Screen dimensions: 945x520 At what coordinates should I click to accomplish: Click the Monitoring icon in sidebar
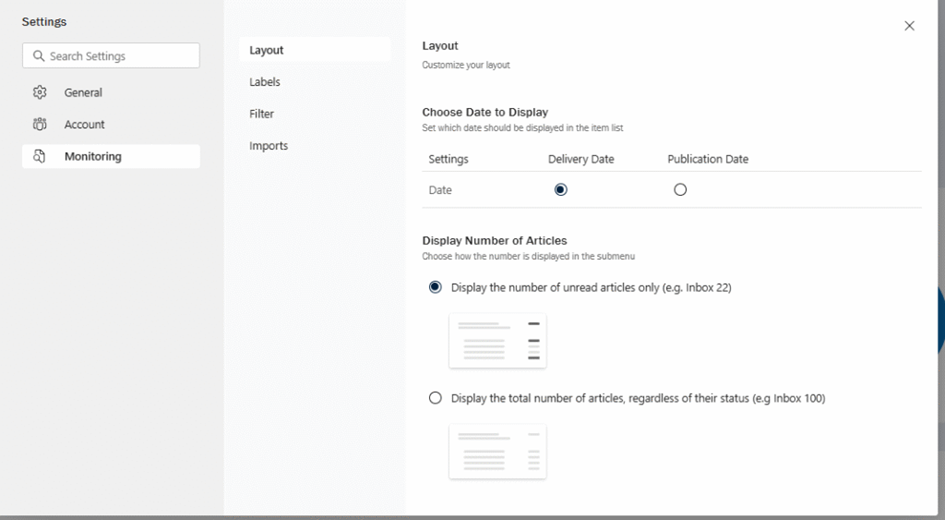coord(40,156)
